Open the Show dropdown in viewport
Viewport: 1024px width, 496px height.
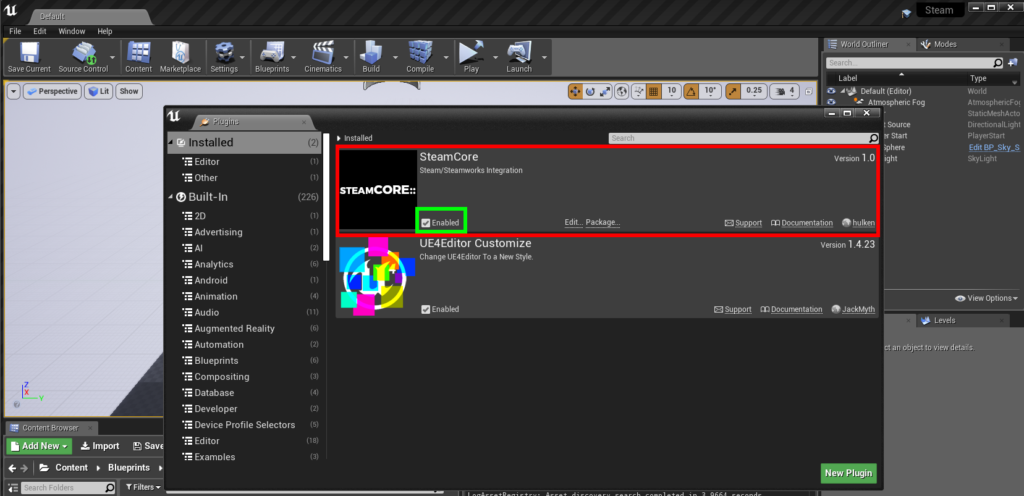coord(129,91)
